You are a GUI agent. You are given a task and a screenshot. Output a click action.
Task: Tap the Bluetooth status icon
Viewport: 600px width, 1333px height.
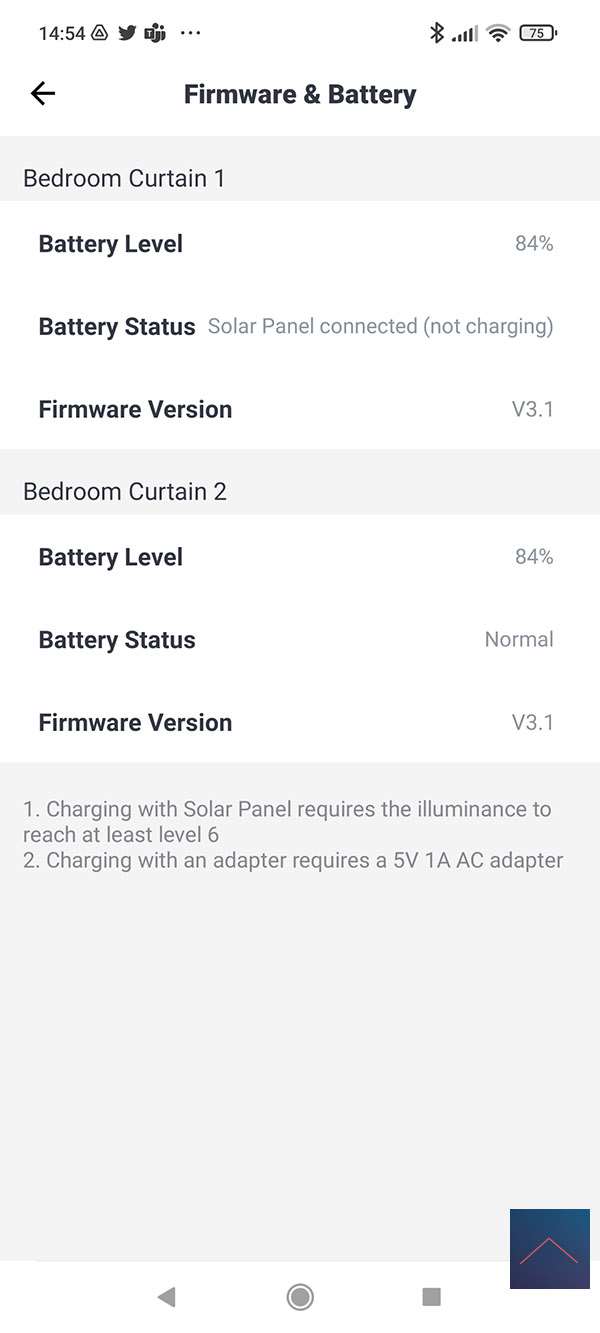coord(436,33)
